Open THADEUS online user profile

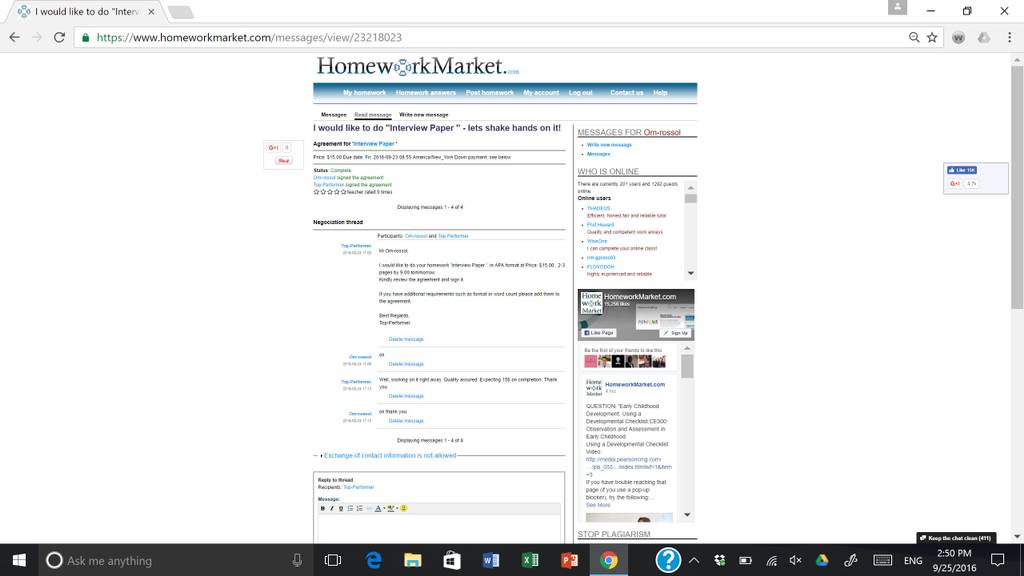[598, 208]
